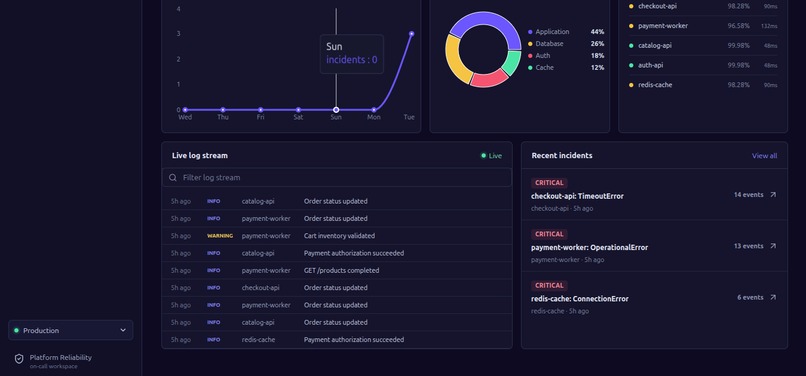Click the 6 events count
Image resolution: width=806 pixels, height=376 pixels.
point(750,297)
